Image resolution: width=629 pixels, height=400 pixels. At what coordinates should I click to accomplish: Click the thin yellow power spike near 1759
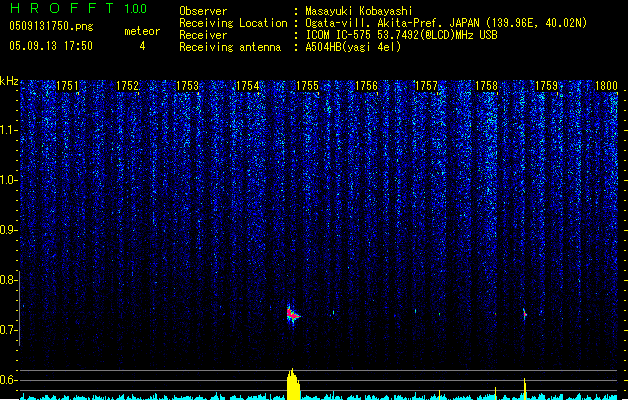pyautogui.click(x=525, y=389)
